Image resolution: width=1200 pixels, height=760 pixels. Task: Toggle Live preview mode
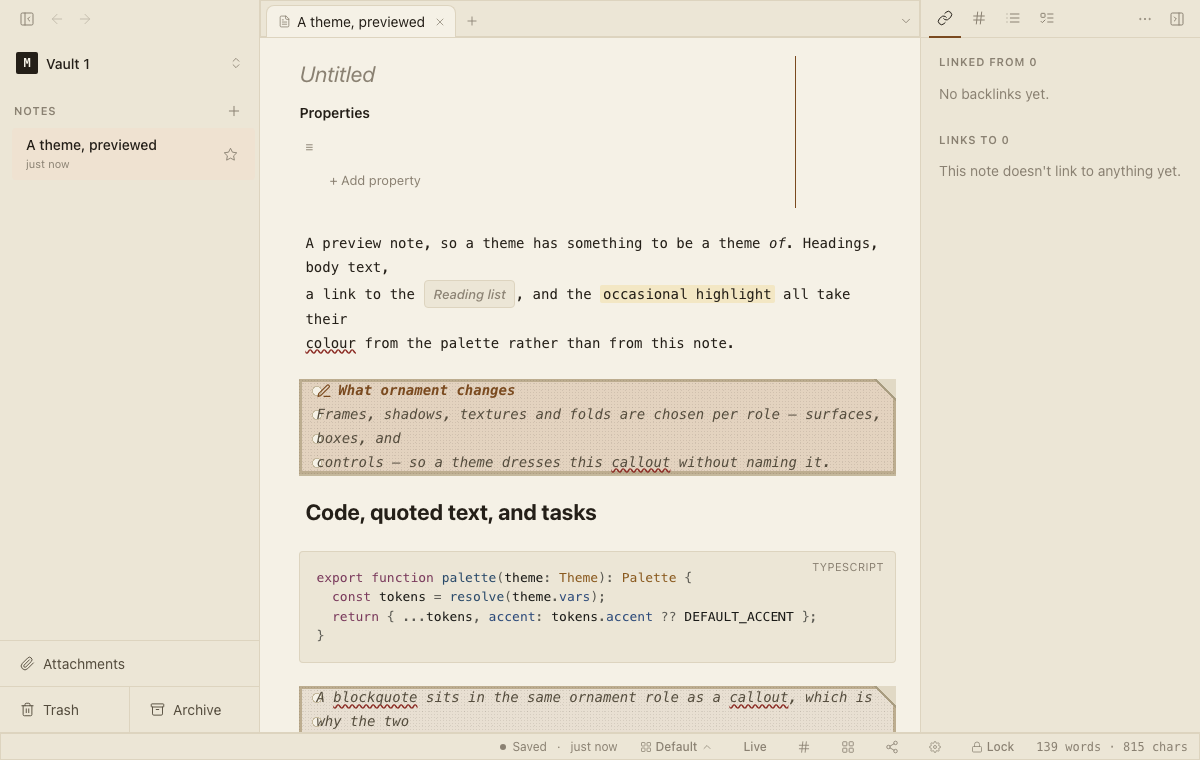tap(755, 747)
